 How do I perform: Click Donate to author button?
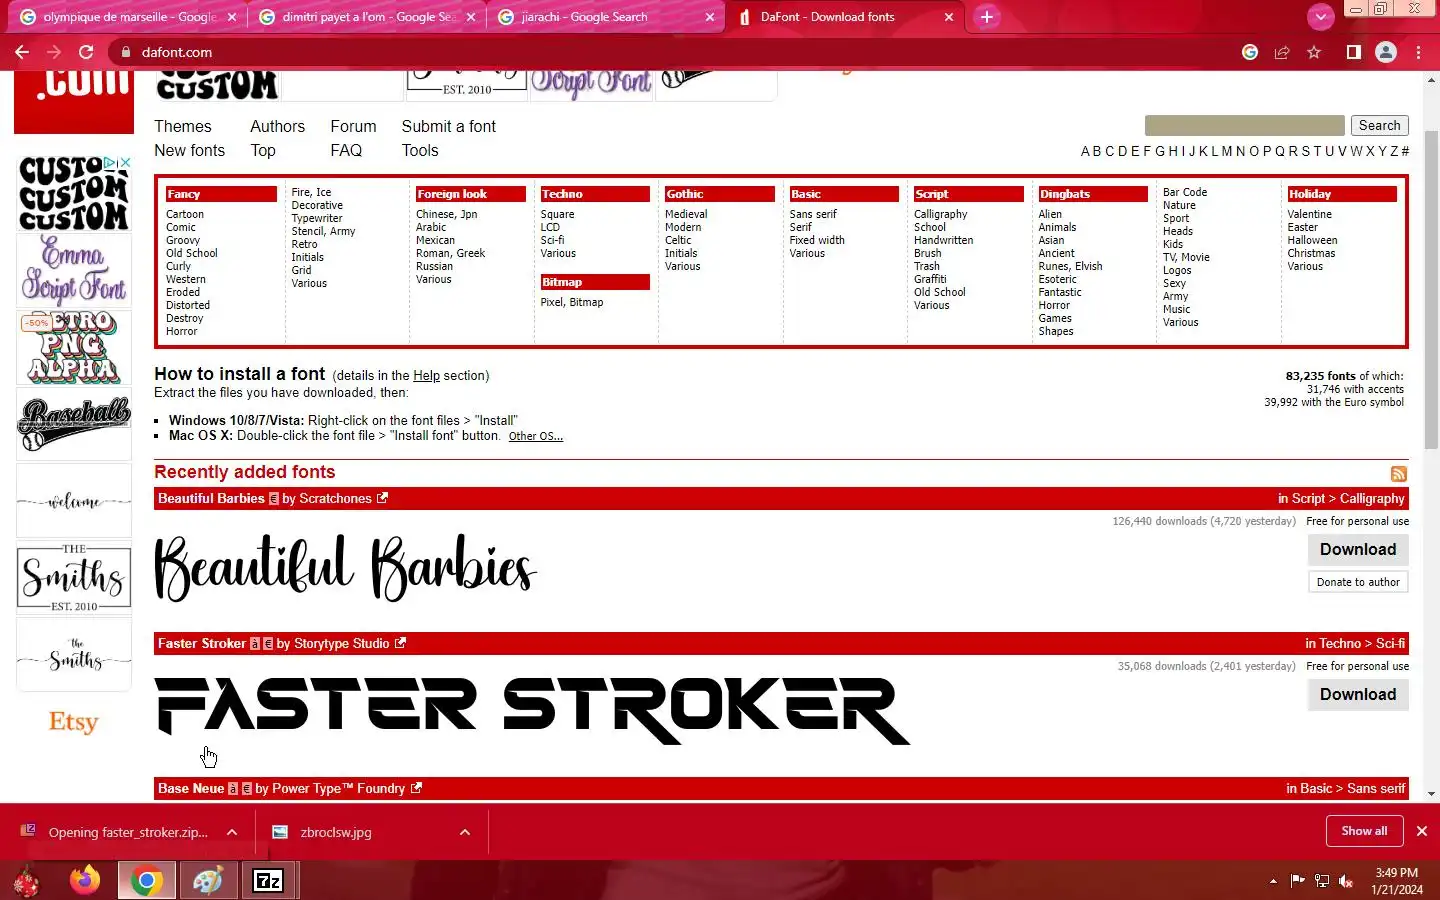1358,582
